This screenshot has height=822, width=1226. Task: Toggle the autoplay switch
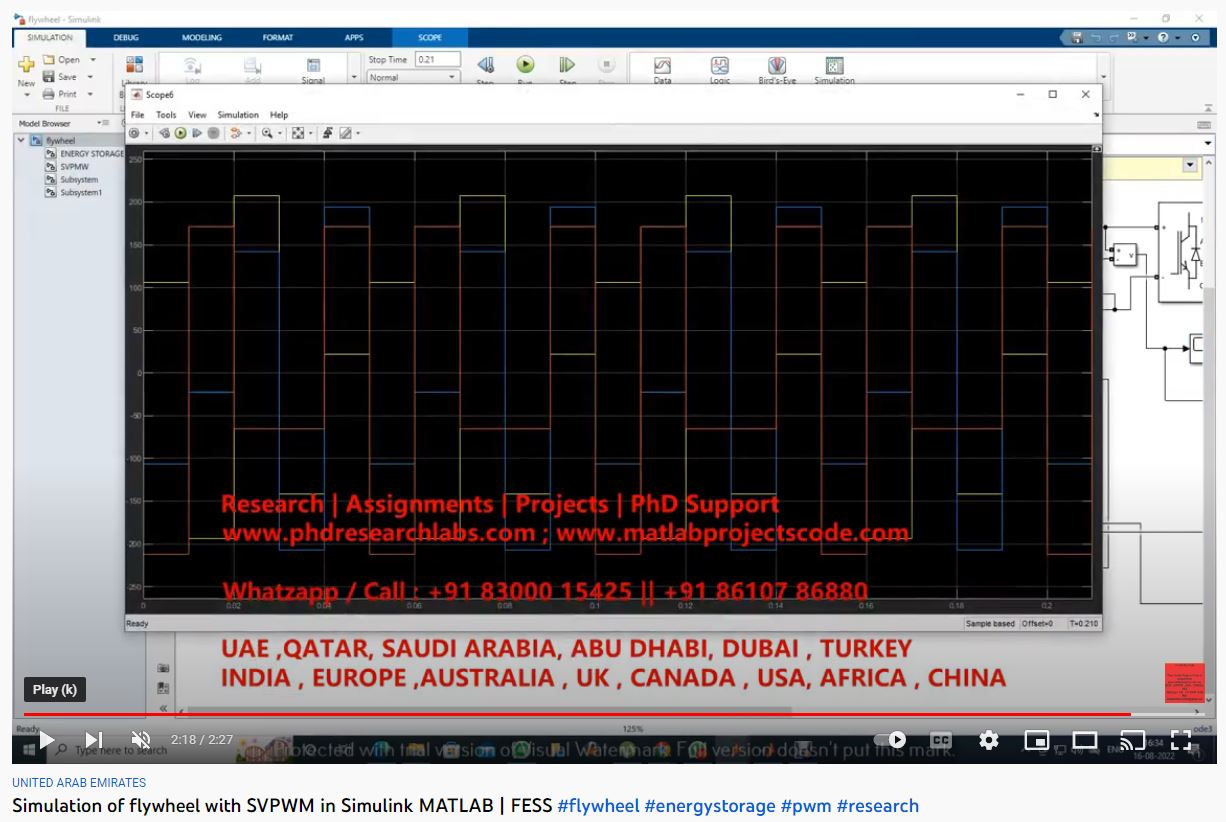click(x=890, y=740)
